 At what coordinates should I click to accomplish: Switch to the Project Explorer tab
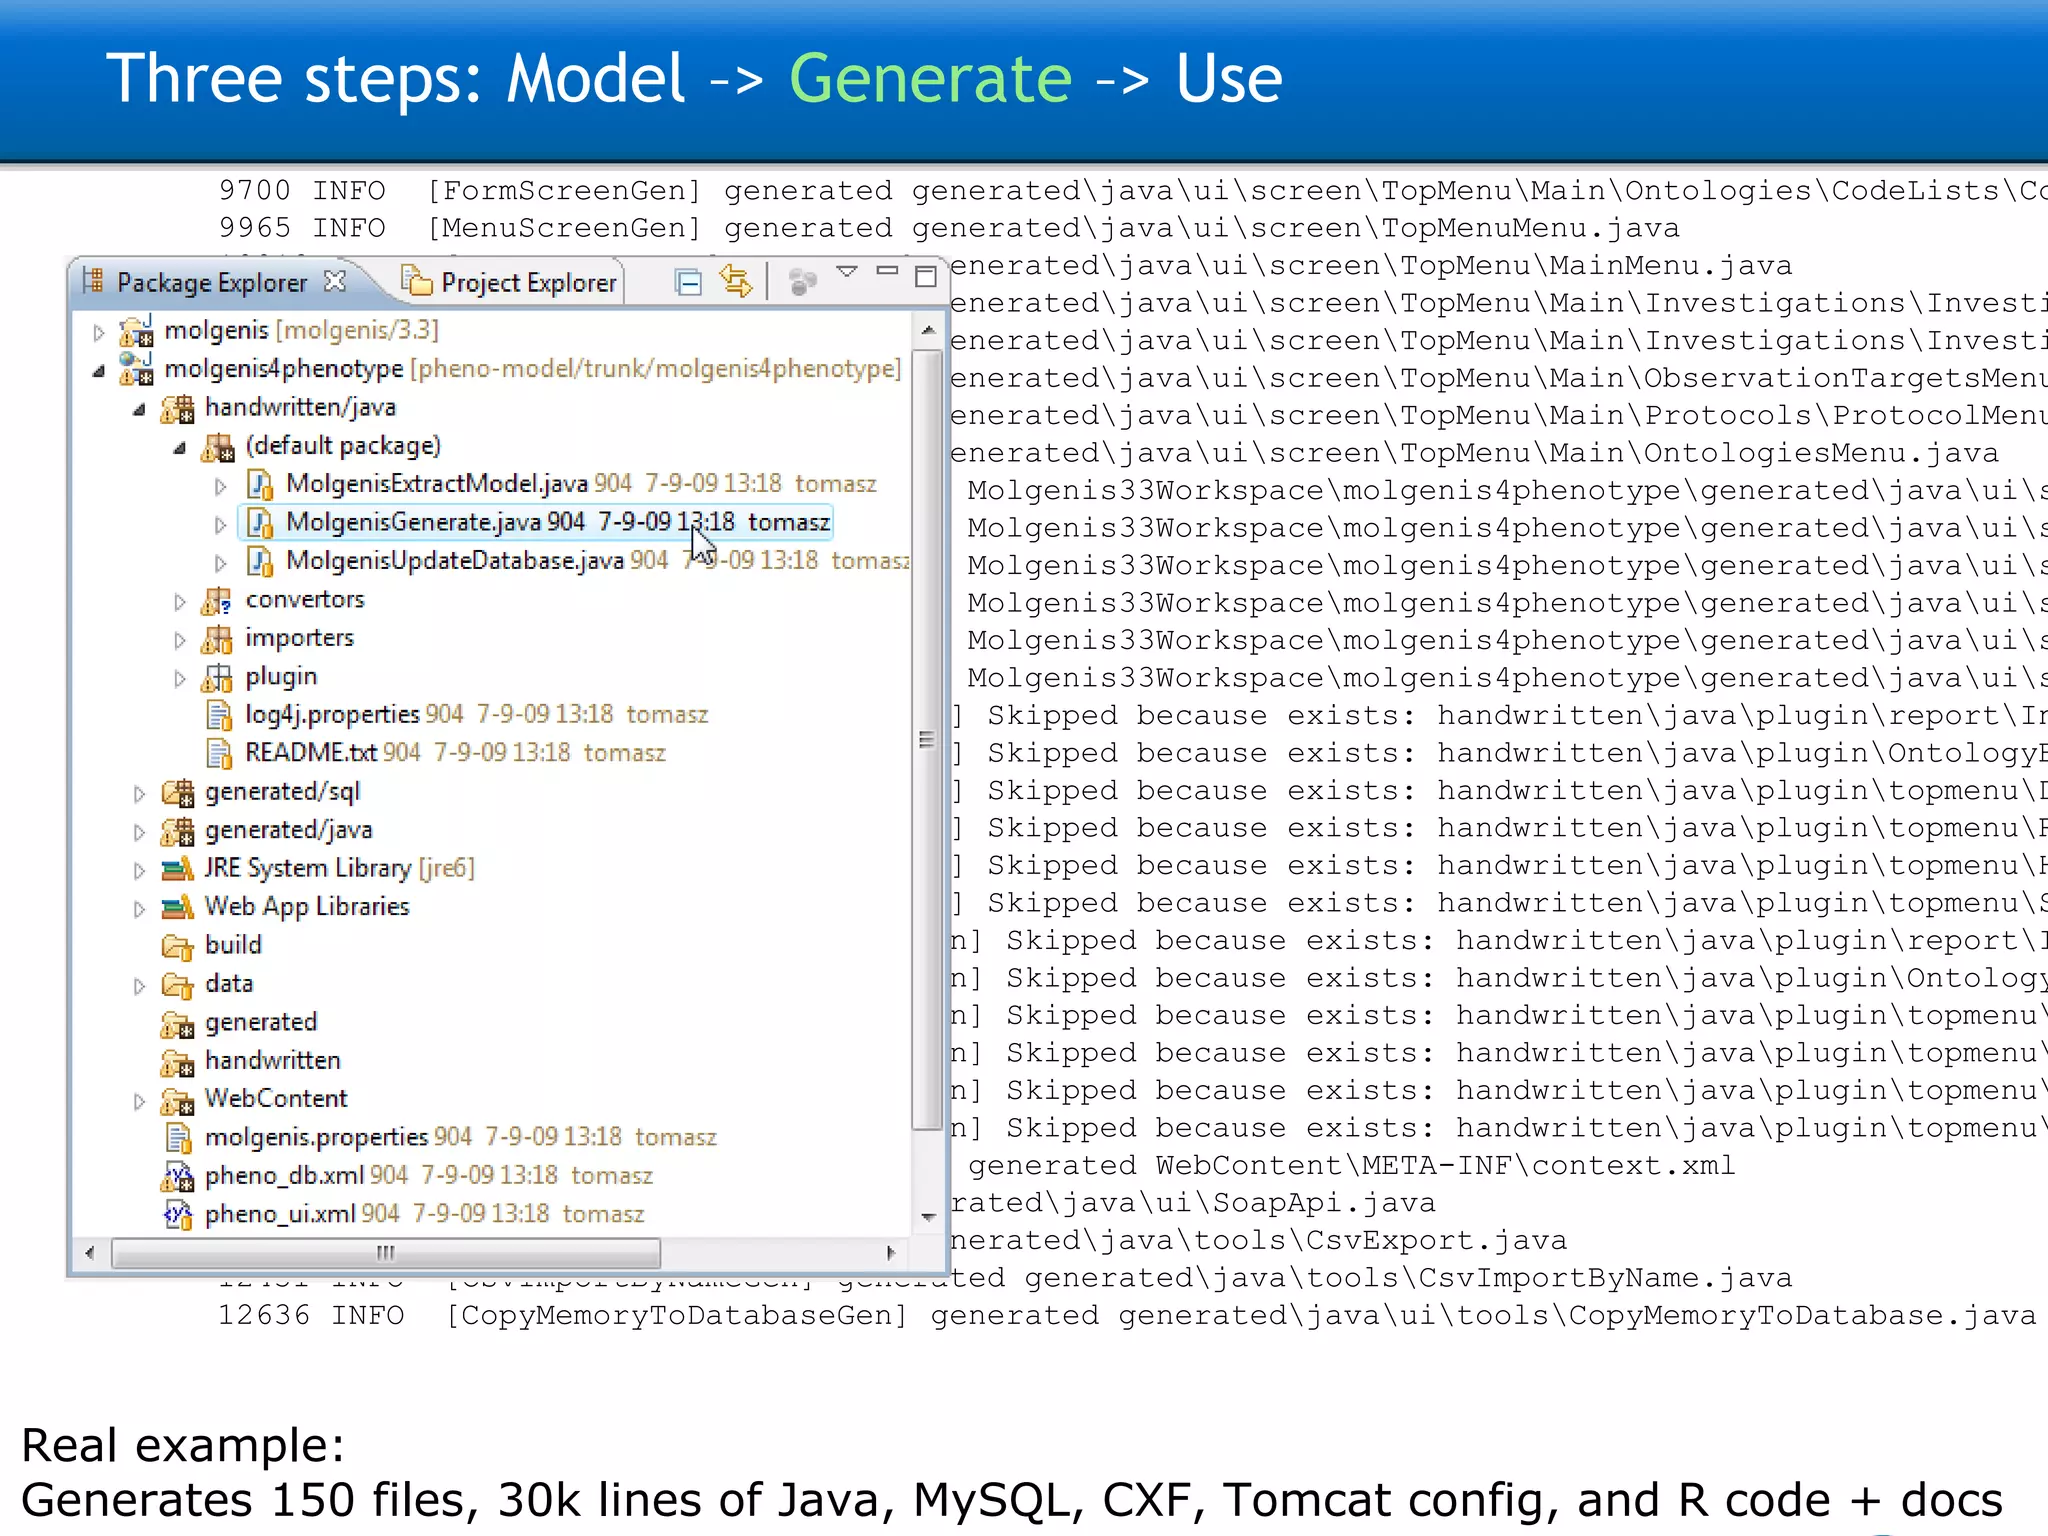pyautogui.click(x=509, y=283)
